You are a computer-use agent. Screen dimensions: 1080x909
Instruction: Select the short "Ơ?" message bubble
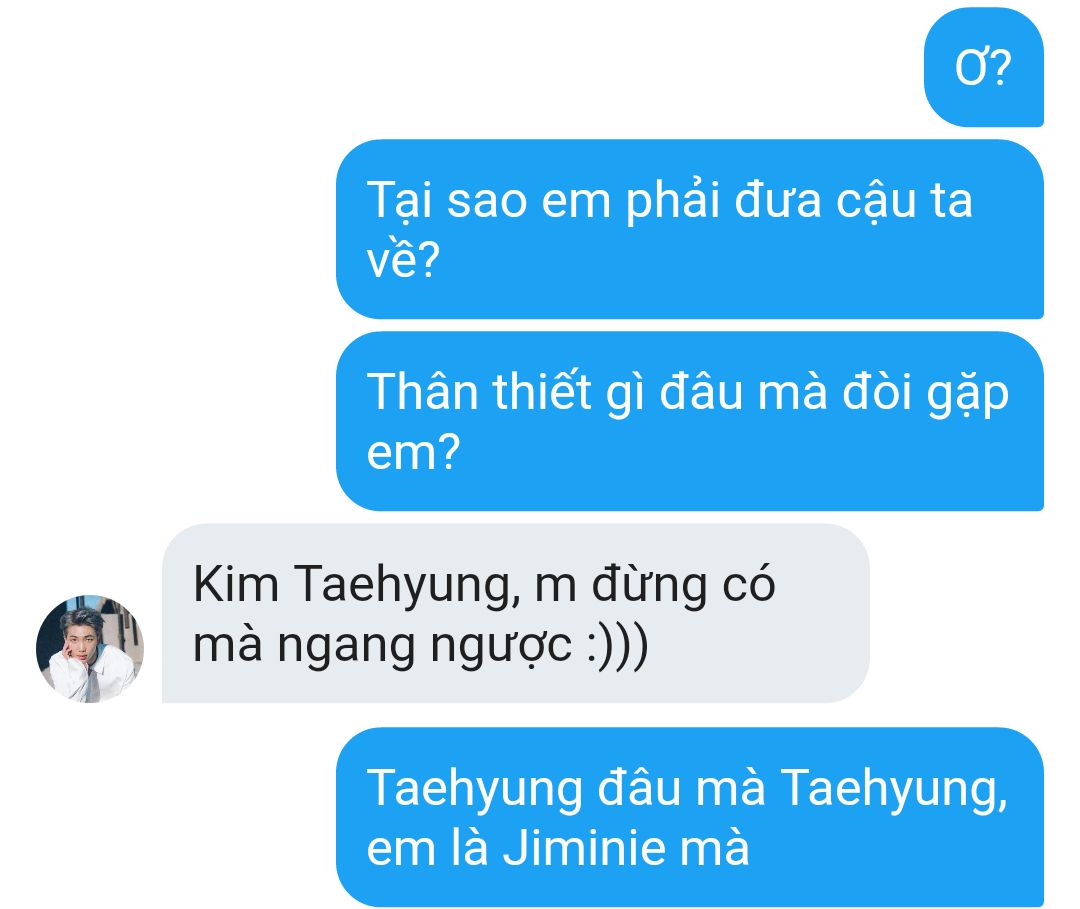[x=984, y=67]
